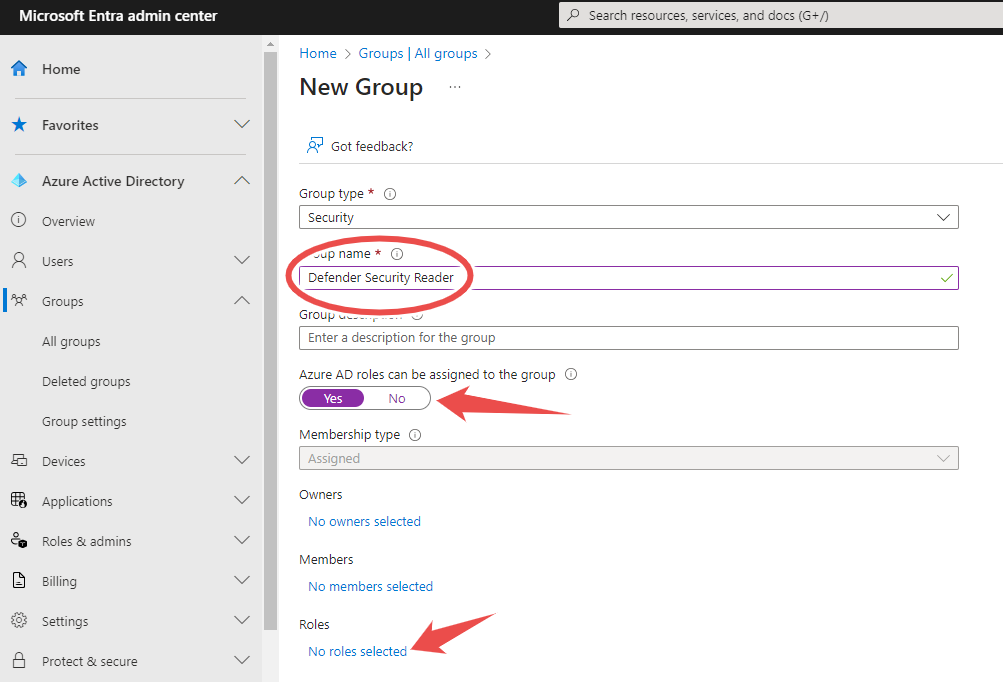Click the Devices icon in sidebar
This screenshot has width=1003, height=682.
pos(19,460)
